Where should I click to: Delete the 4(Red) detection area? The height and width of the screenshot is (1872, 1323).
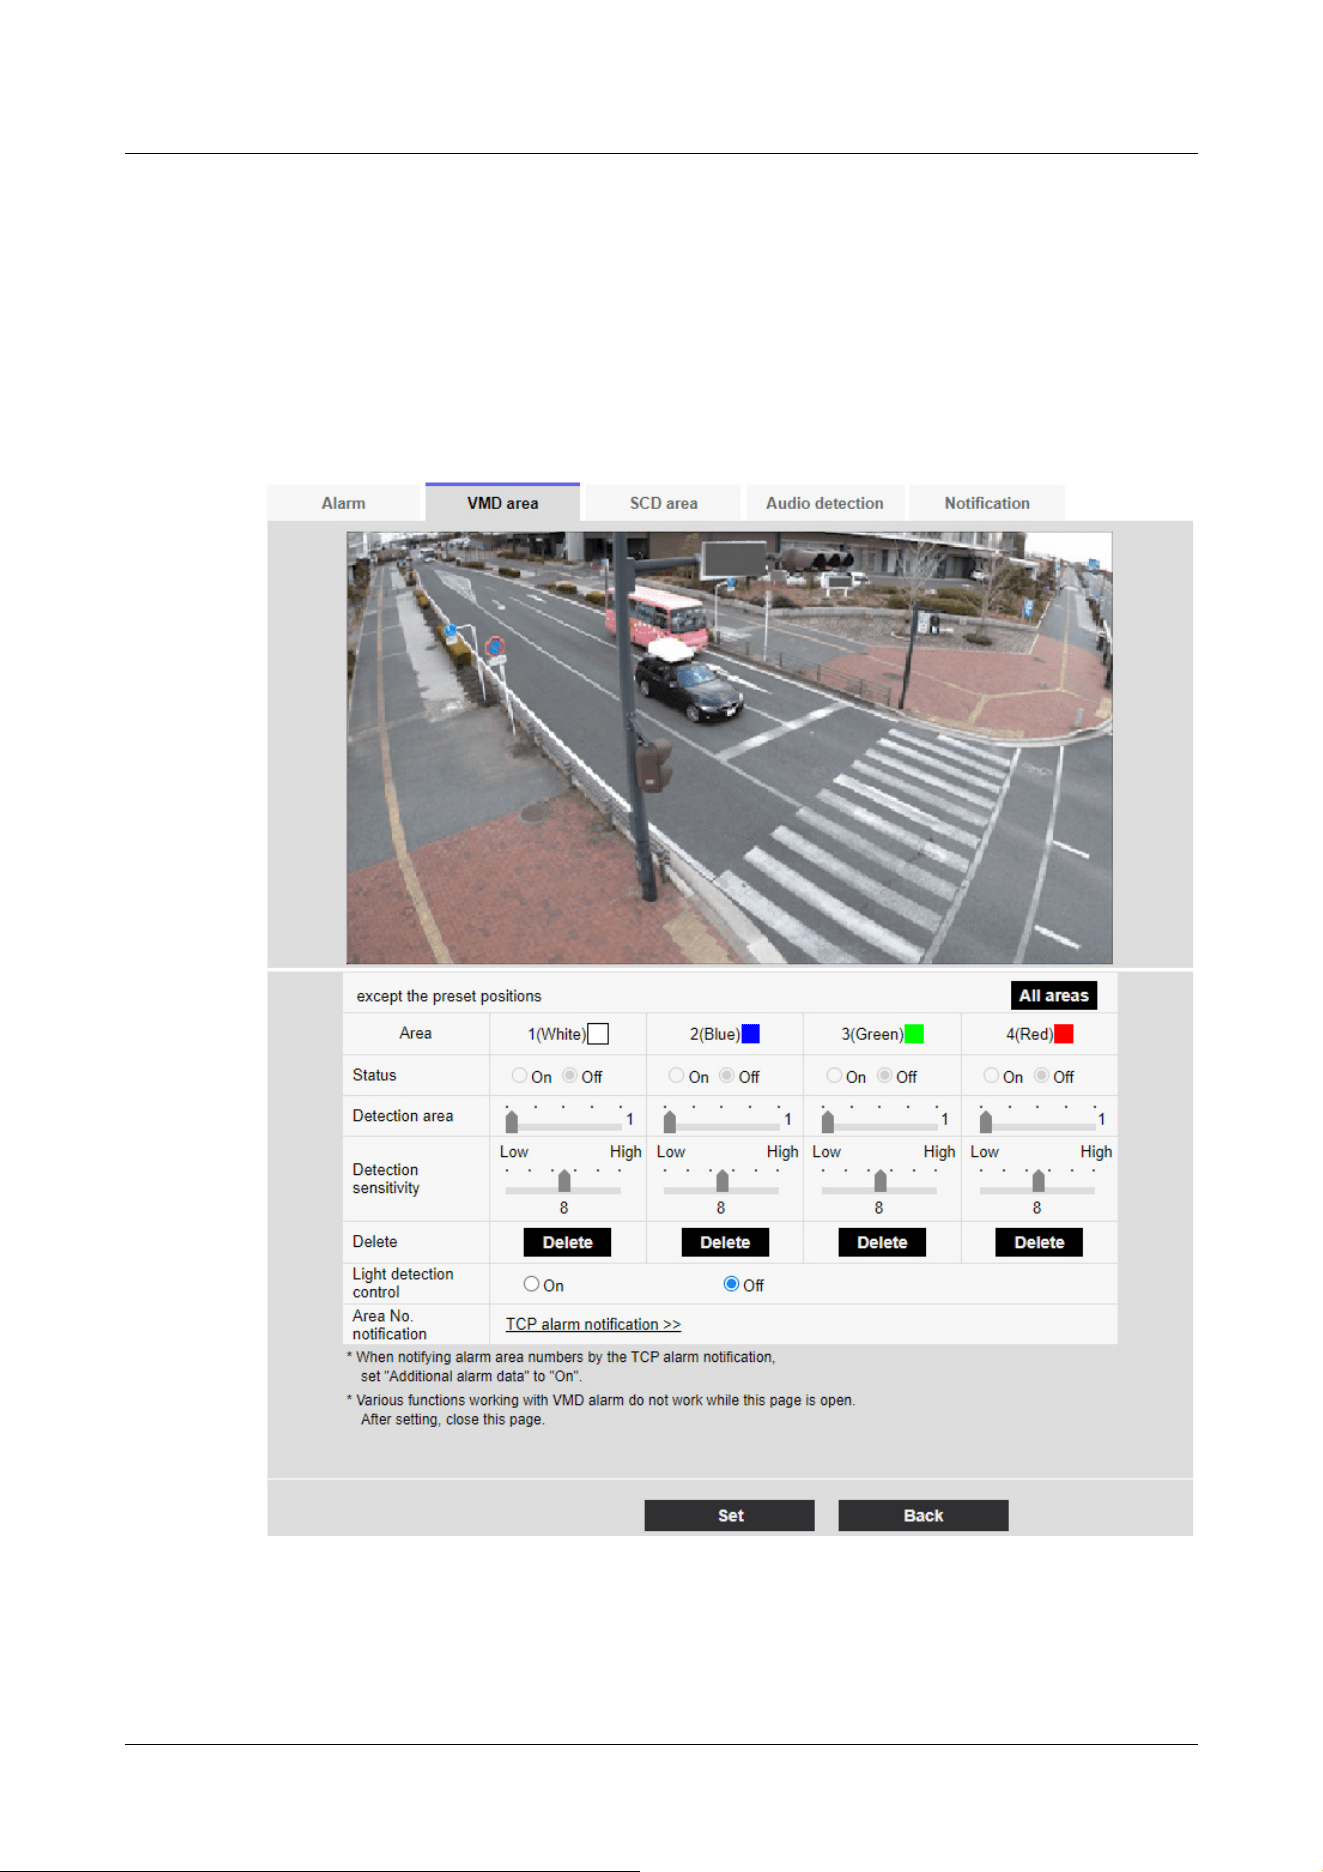tap(1039, 1242)
